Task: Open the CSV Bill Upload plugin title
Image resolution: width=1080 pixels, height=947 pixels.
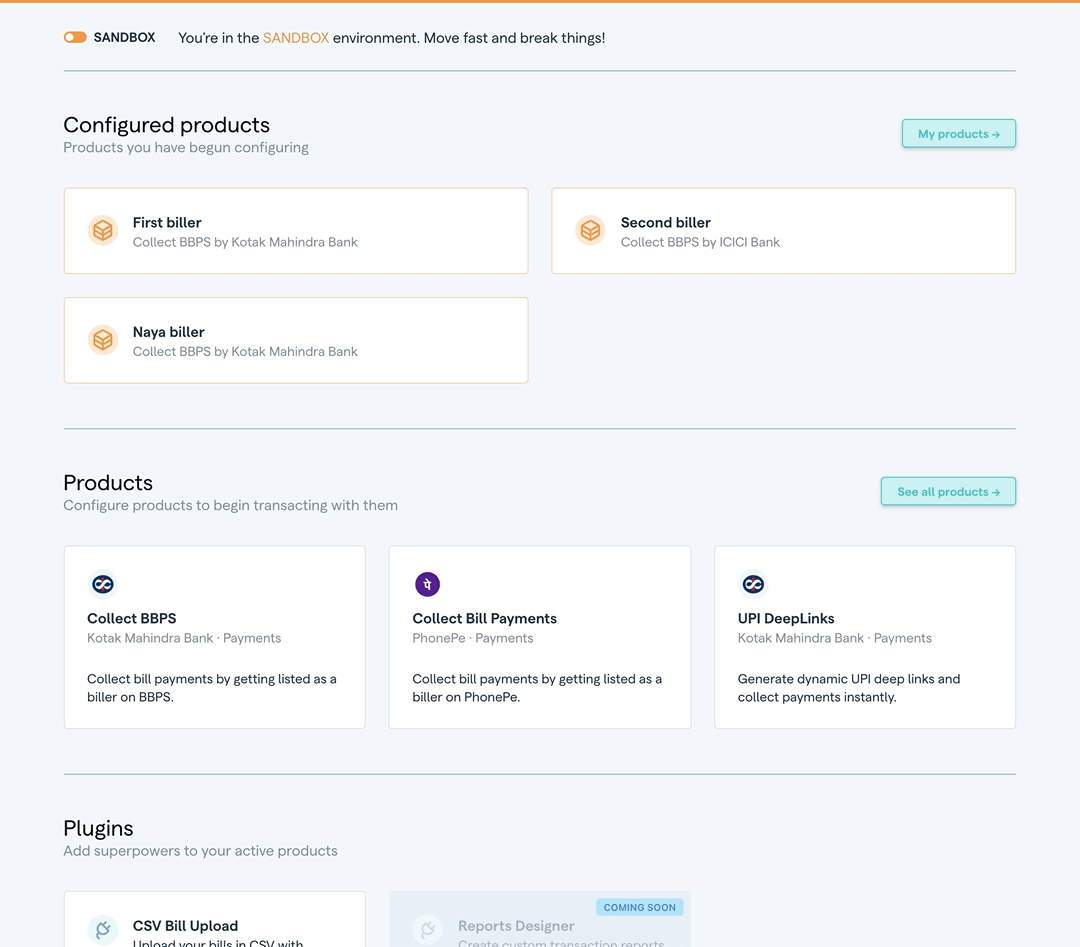Action: click(185, 926)
